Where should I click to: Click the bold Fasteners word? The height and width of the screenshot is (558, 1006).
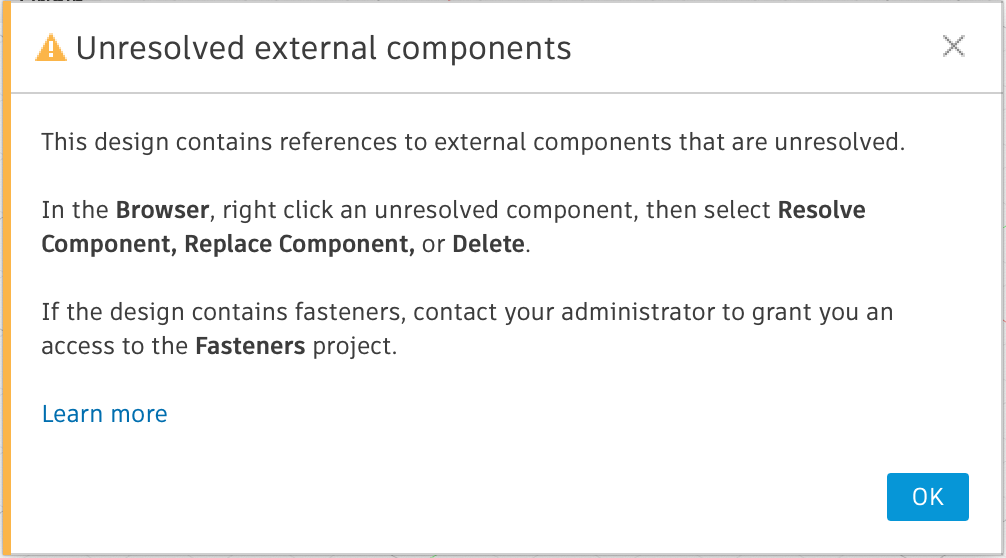point(250,348)
